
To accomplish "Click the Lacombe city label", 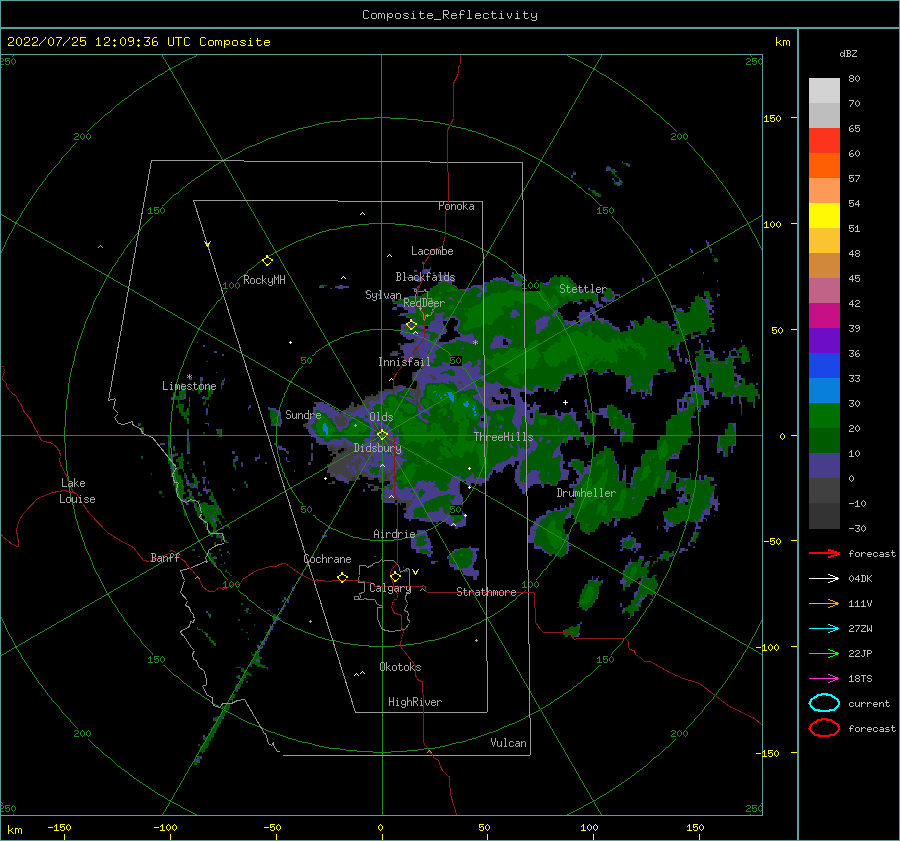I will pos(432,251).
